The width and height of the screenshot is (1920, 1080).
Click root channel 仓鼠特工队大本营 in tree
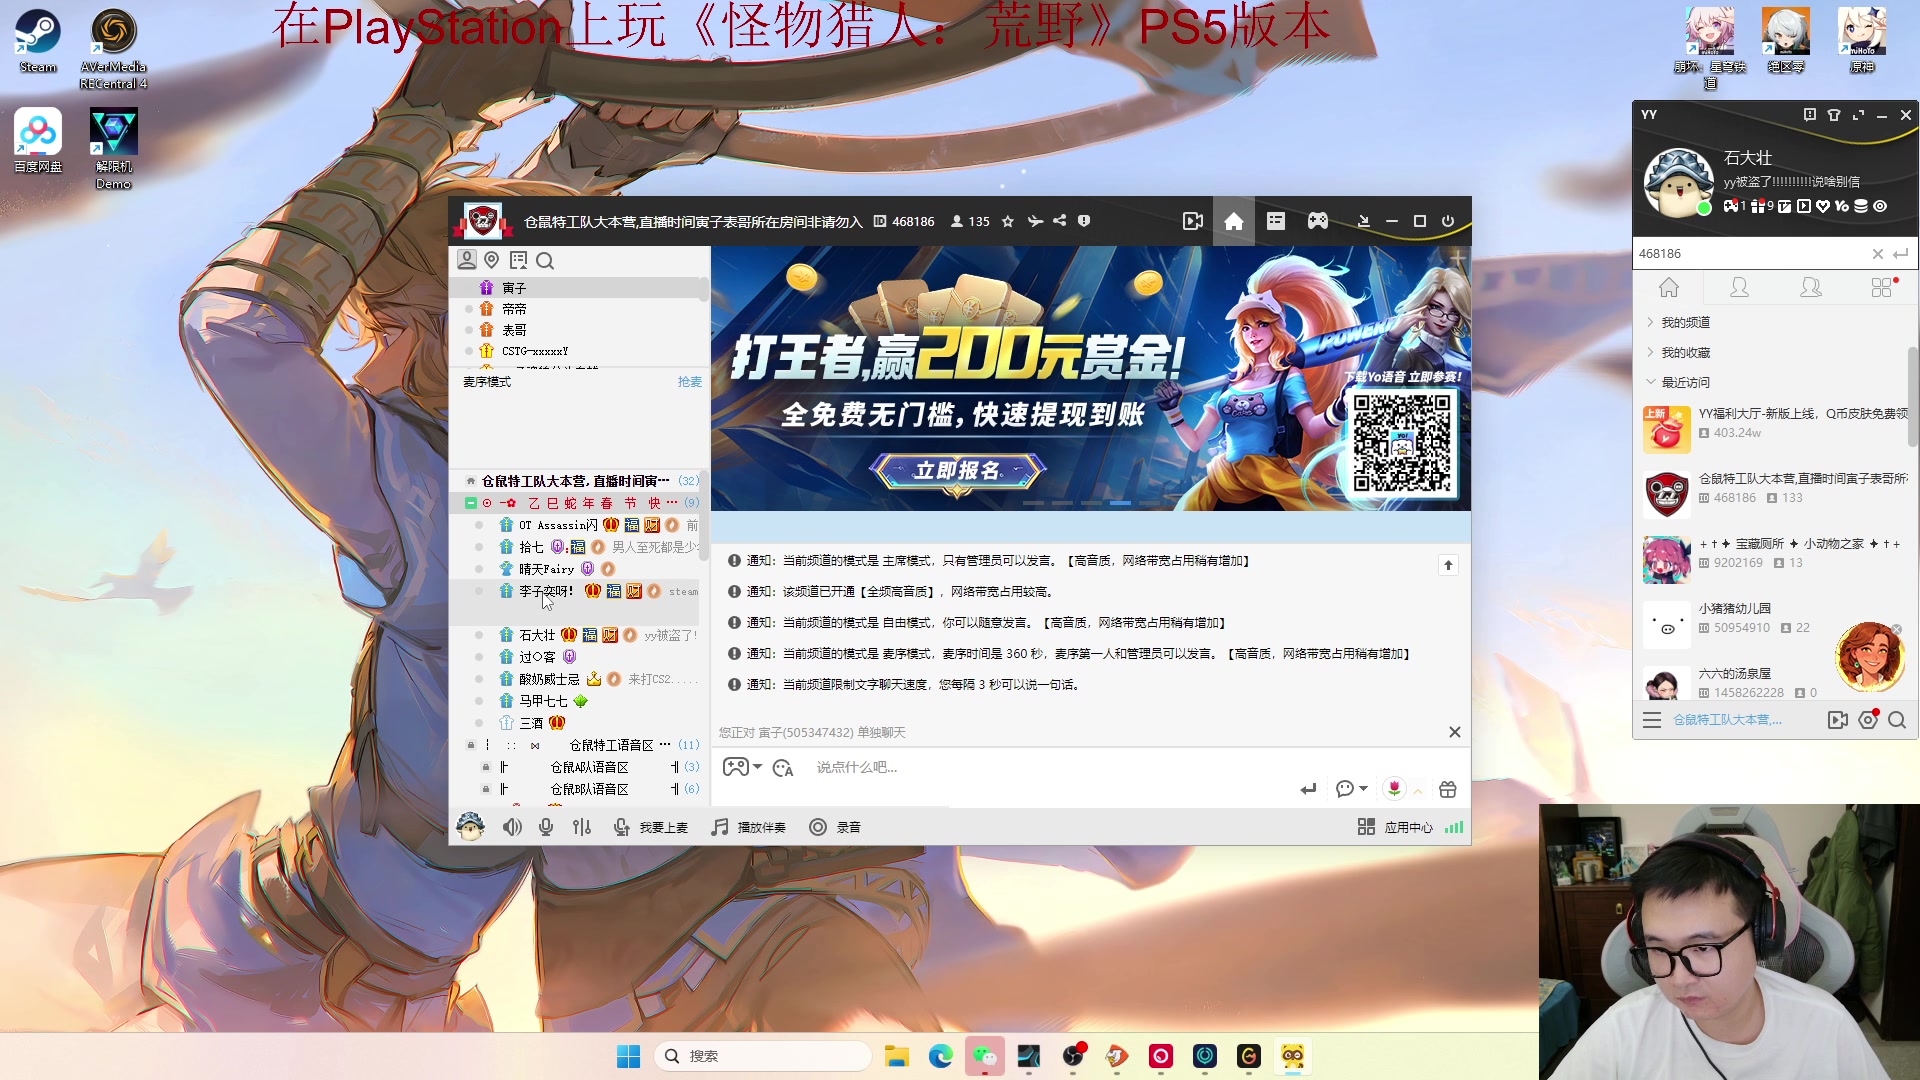pos(575,481)
